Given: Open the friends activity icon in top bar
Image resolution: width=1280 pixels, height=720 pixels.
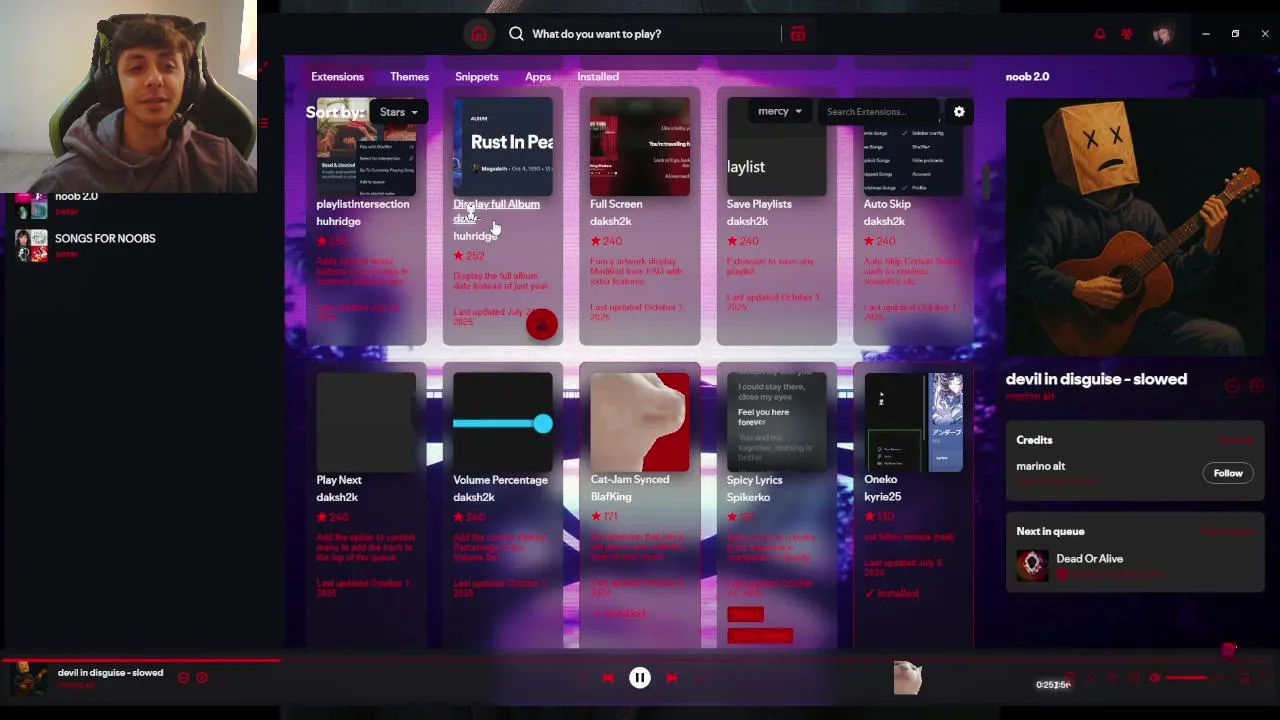Looking at the screenshot, I should point(1127,34).
